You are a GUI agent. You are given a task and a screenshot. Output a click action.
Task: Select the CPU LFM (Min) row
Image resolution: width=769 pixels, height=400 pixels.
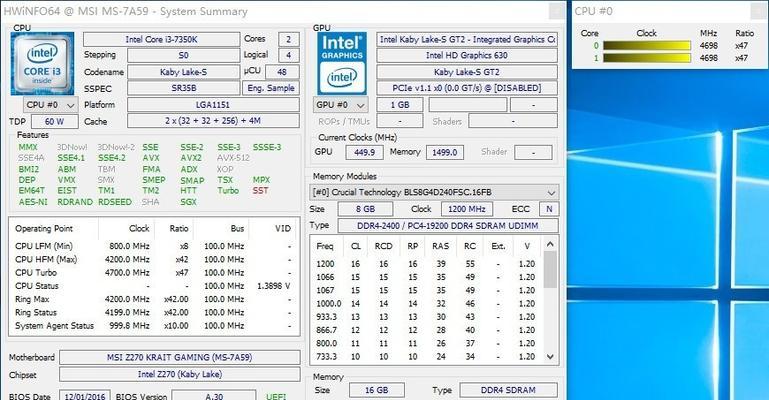pos(154,246)
